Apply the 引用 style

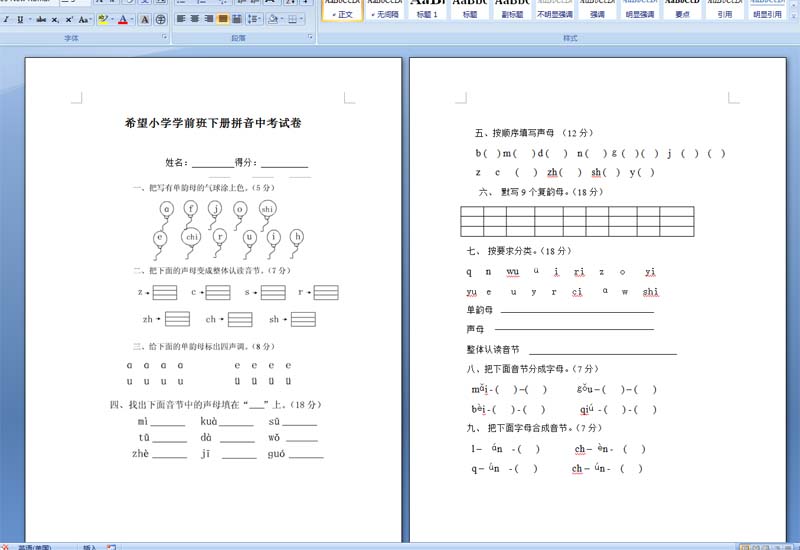[724, 10]
